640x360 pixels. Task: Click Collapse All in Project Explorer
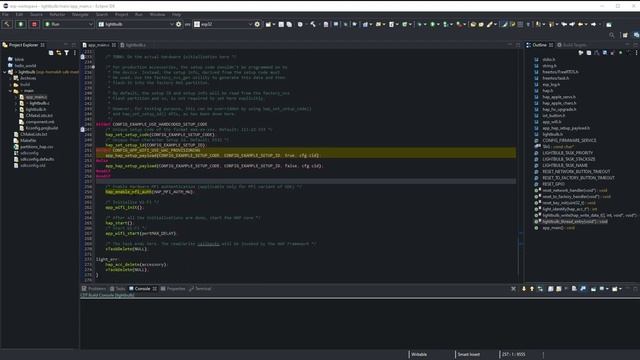[51, 53]
